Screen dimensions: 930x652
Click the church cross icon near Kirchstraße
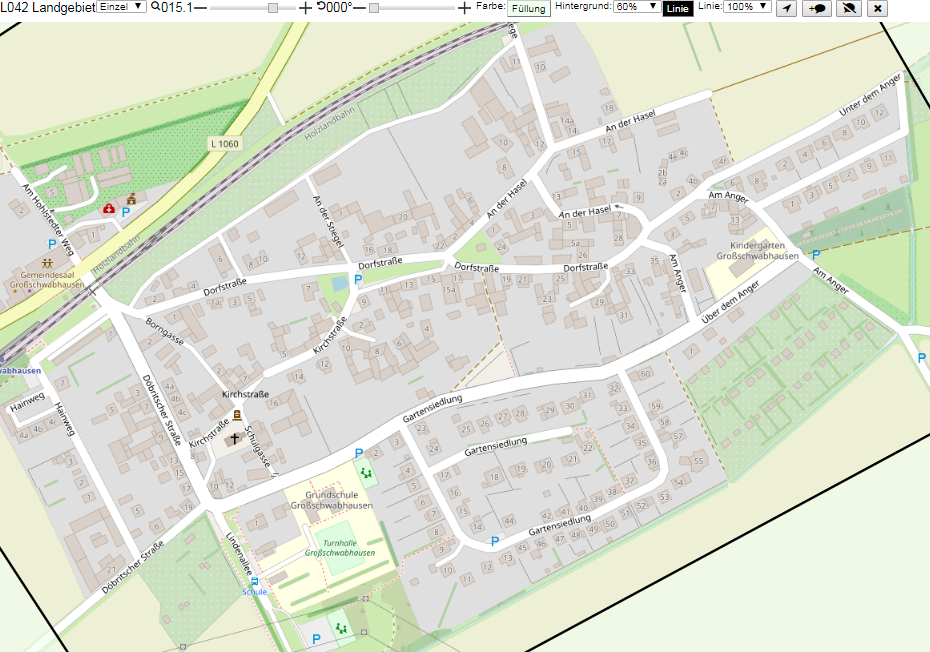(x=235, y=439)
